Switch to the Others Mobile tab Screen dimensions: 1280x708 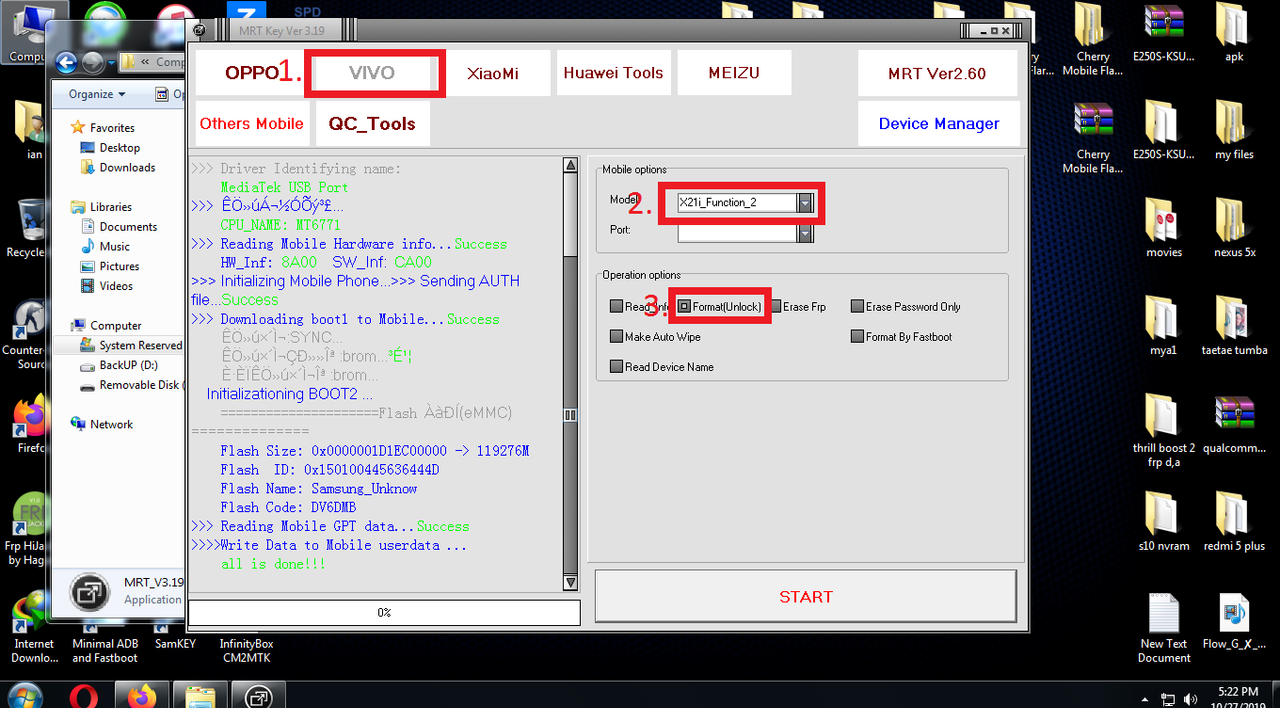coord(251,123)
